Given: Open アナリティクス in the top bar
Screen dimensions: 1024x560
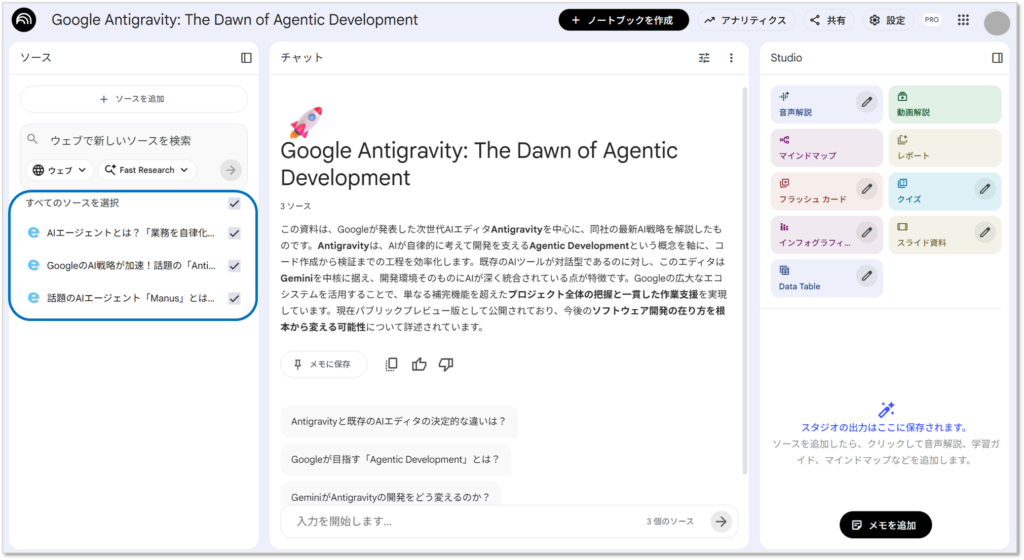Looking at the screenshot, I should coord(745,20).
